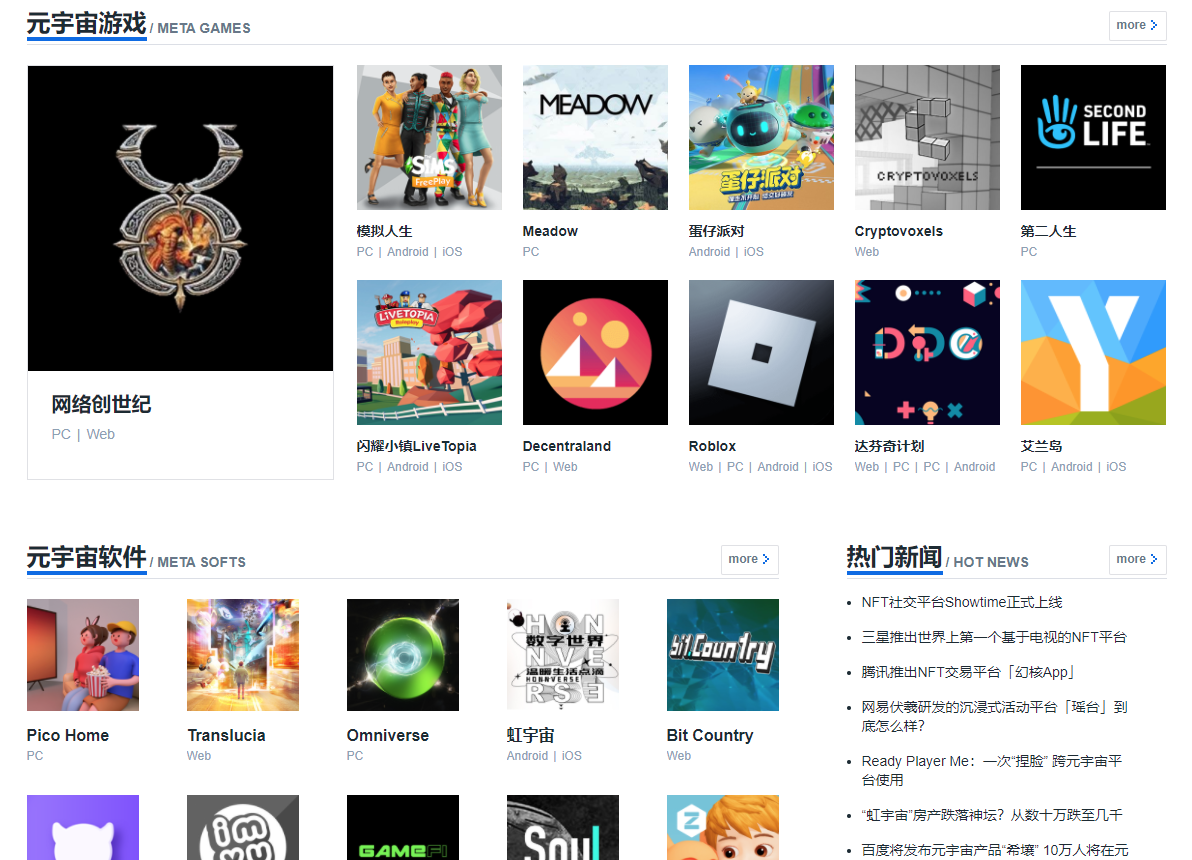1192x860 pixels.
Task: Click Web tag under Bit Country
Action: 679,756
